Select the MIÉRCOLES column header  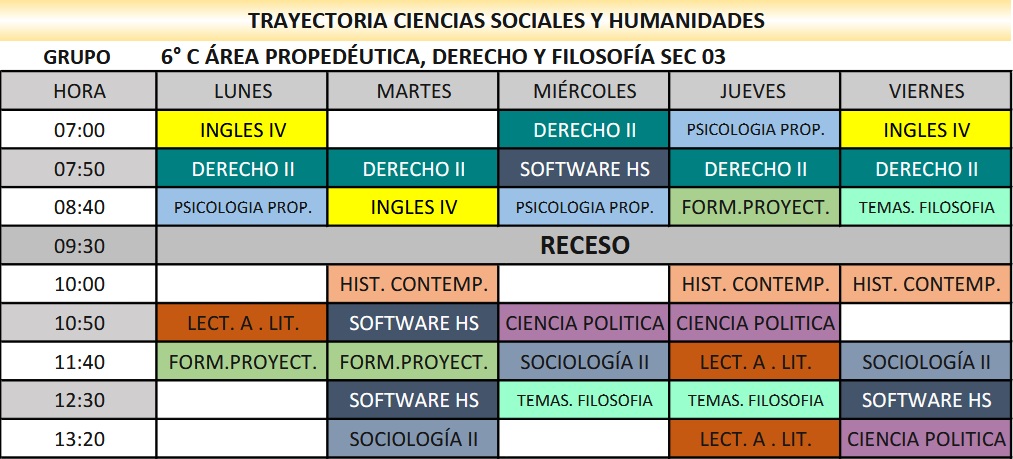pos(585,91)
